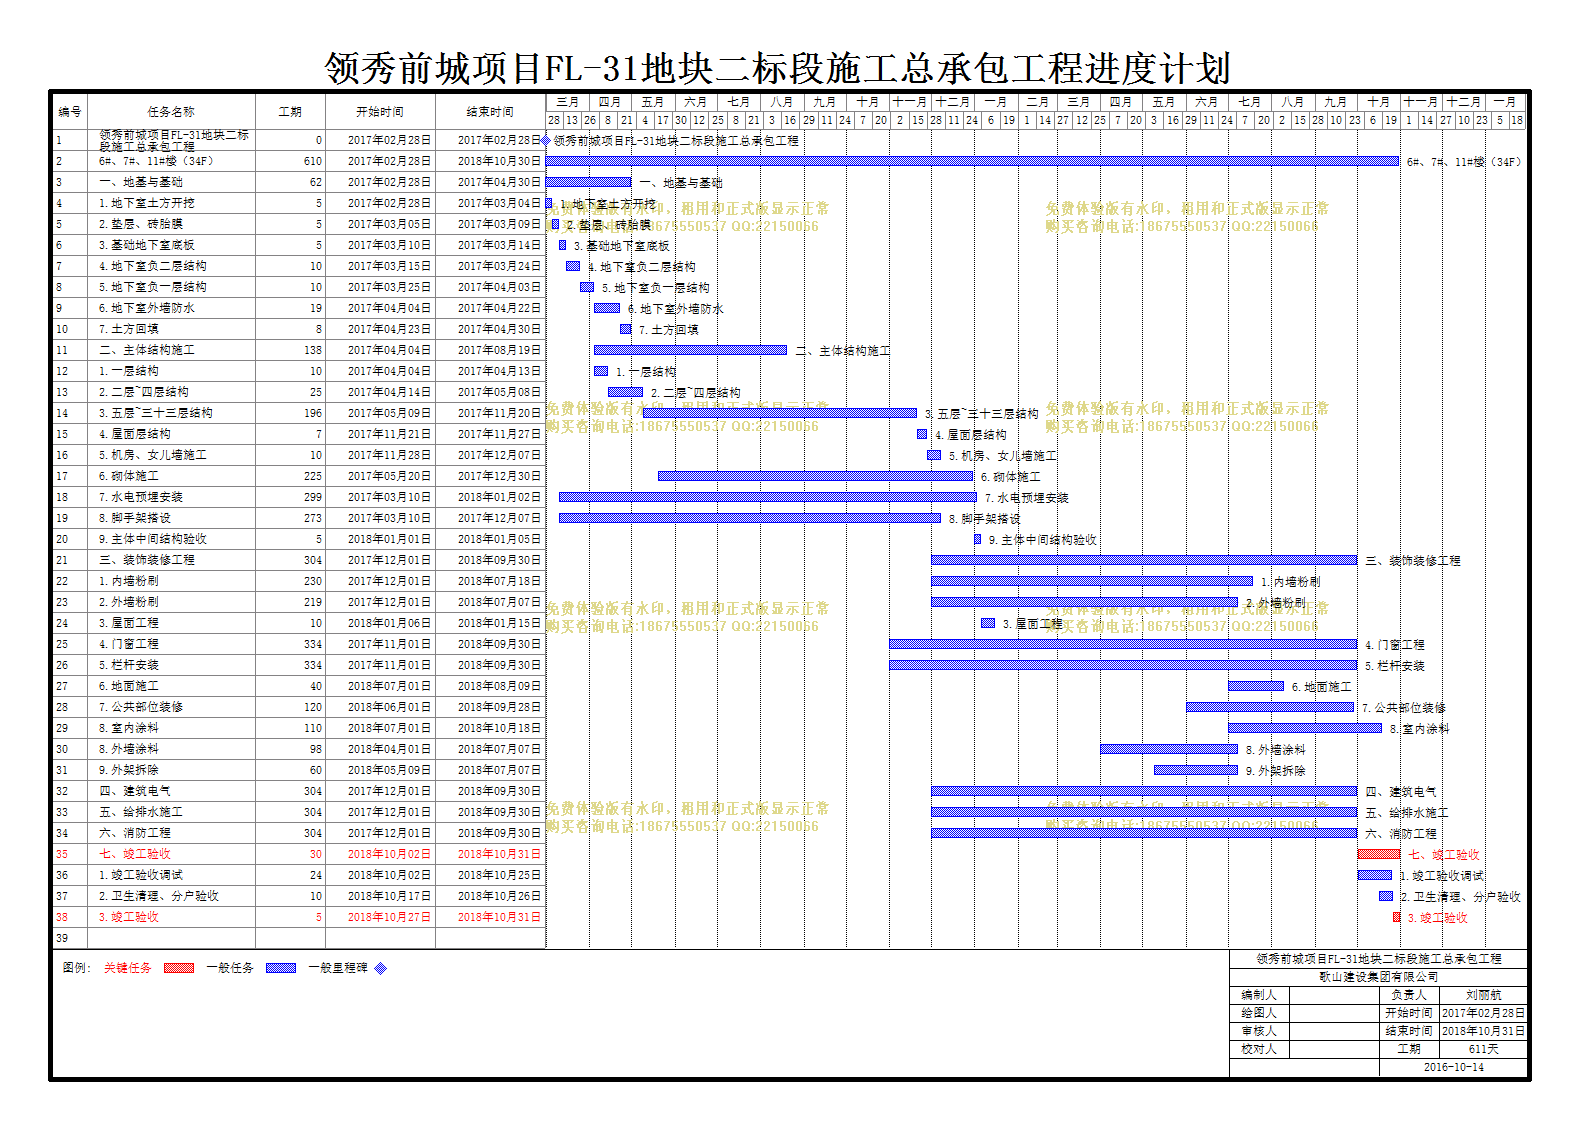Click the Gantt bar for 1. 内墙粉刷
The image size is (1578, 1128).
coord(1092,581)
